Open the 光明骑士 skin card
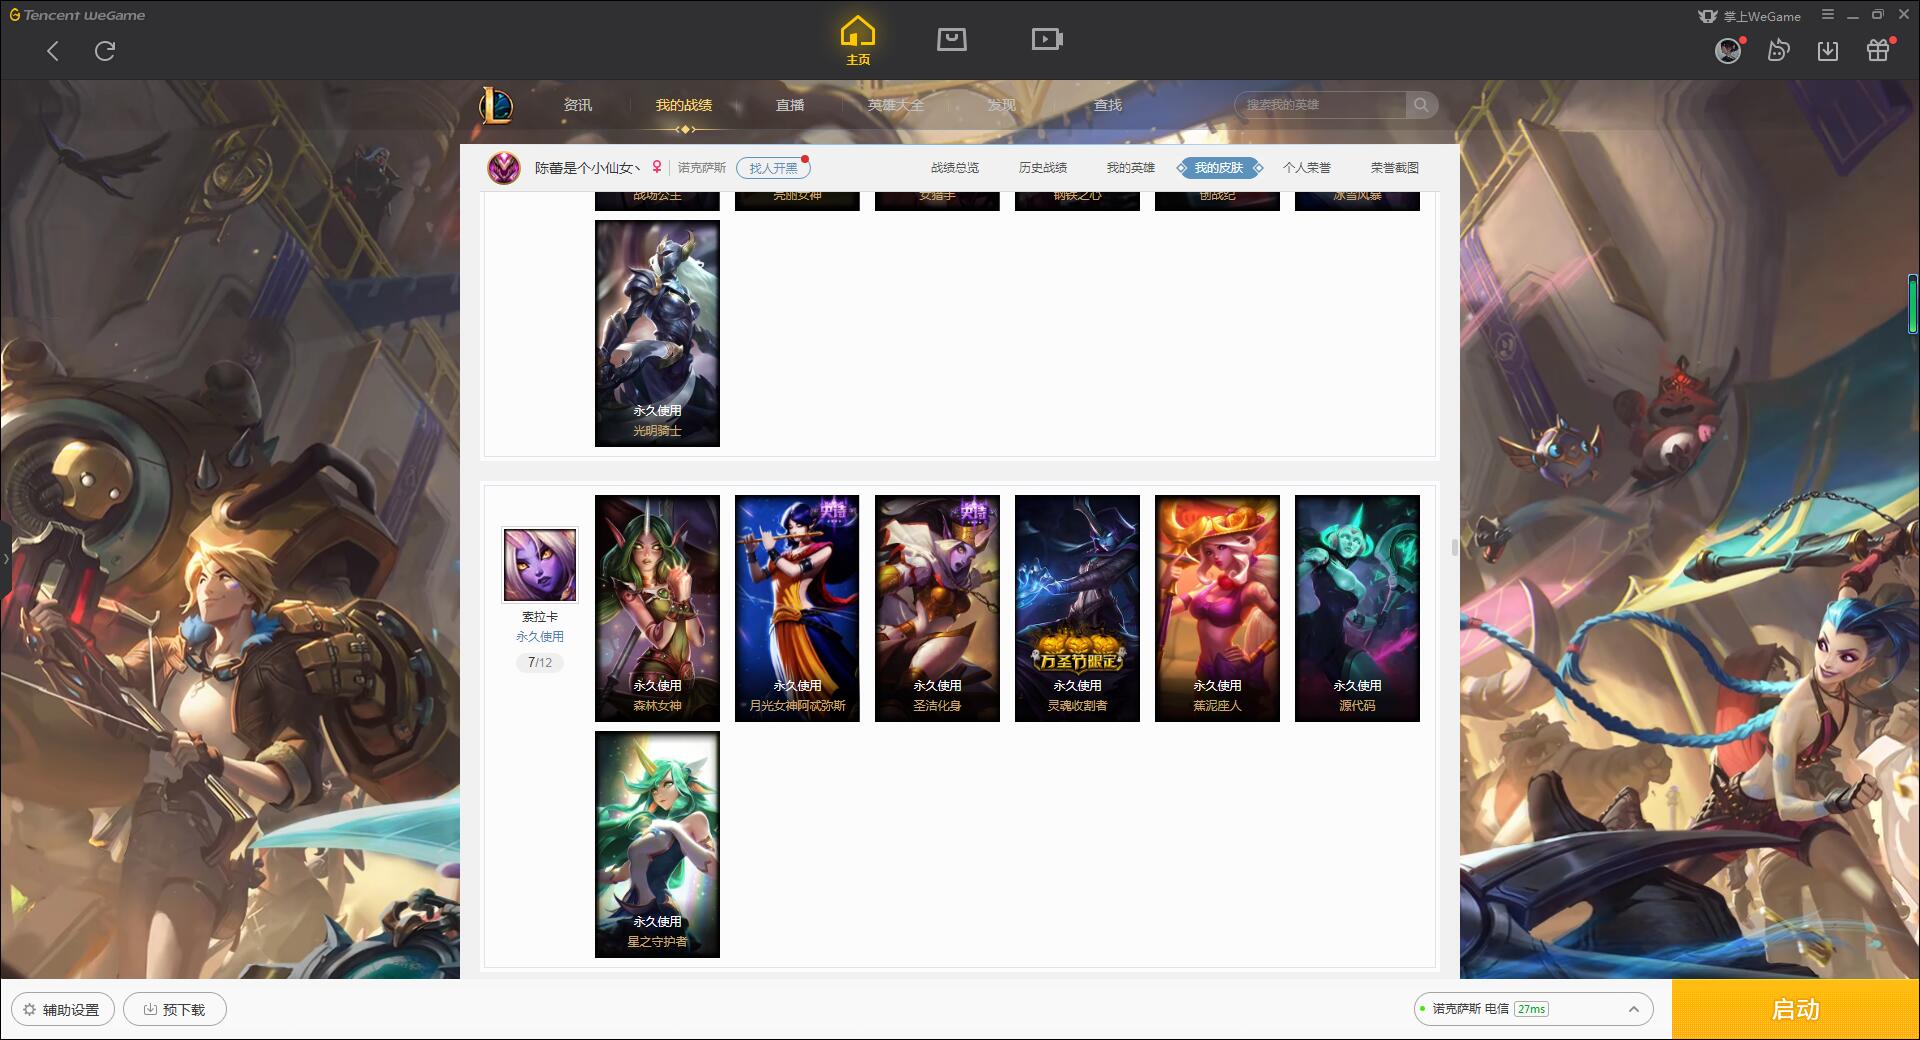 (x=657, y=333)
